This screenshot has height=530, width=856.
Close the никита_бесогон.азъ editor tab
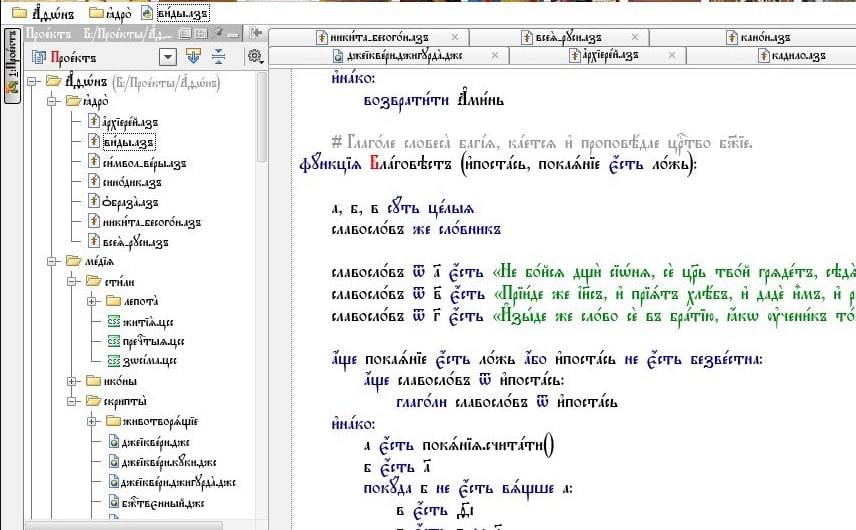455,37
